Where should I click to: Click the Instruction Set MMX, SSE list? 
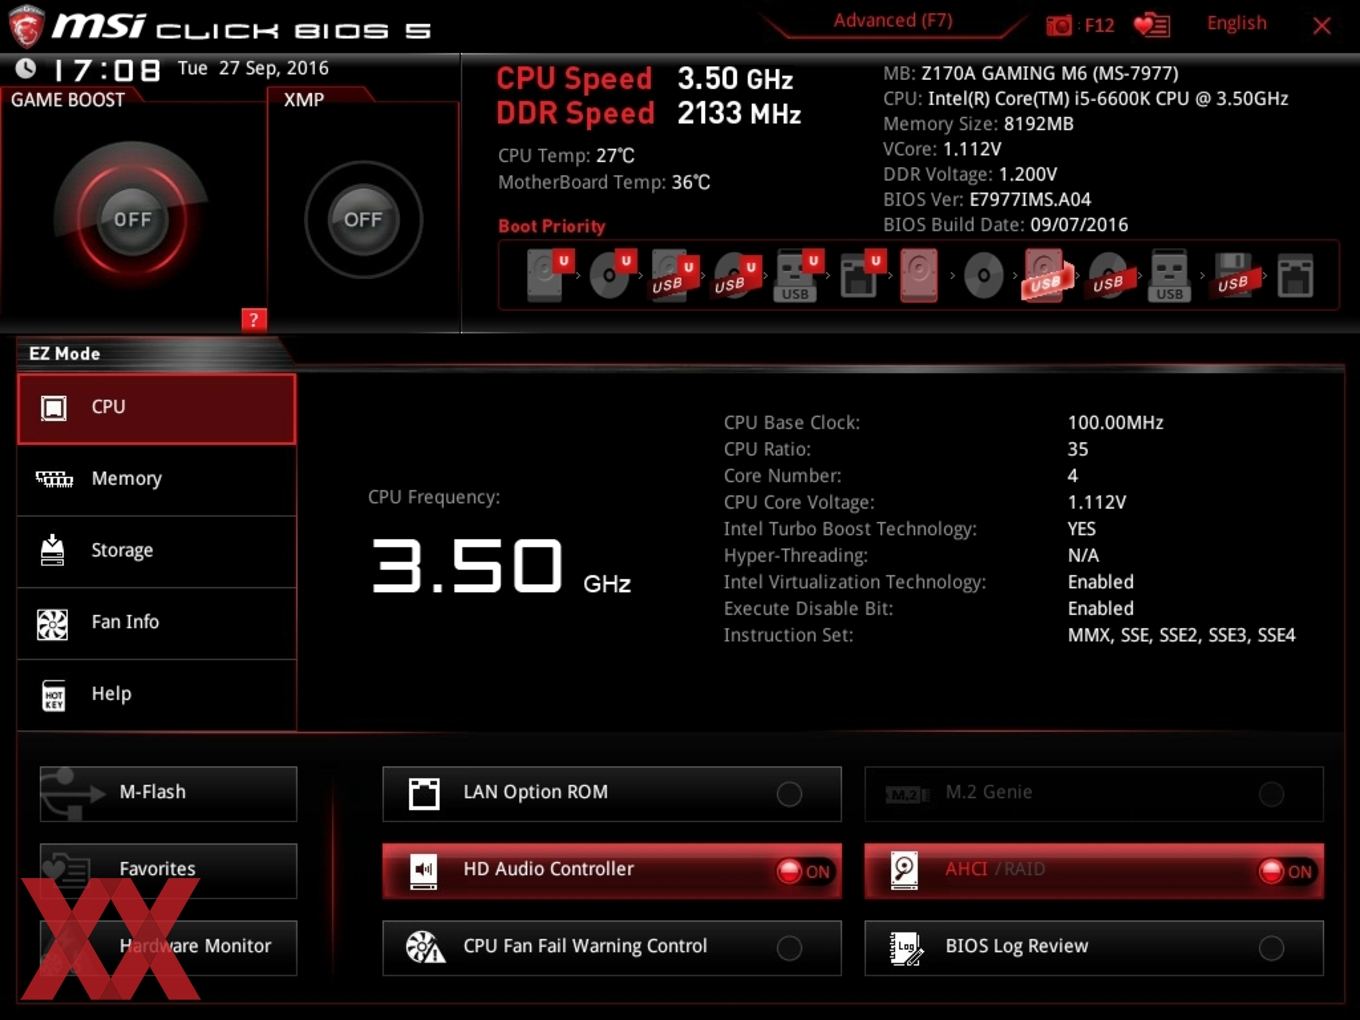1181,635
